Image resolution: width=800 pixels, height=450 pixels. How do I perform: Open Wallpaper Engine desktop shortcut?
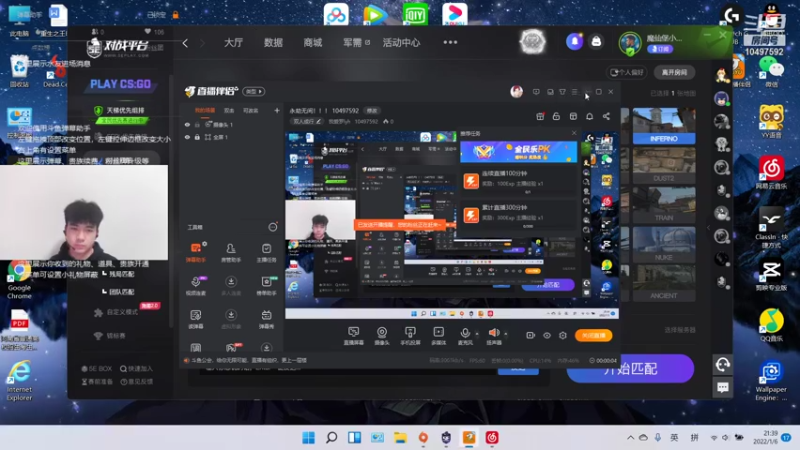point(771,382)
